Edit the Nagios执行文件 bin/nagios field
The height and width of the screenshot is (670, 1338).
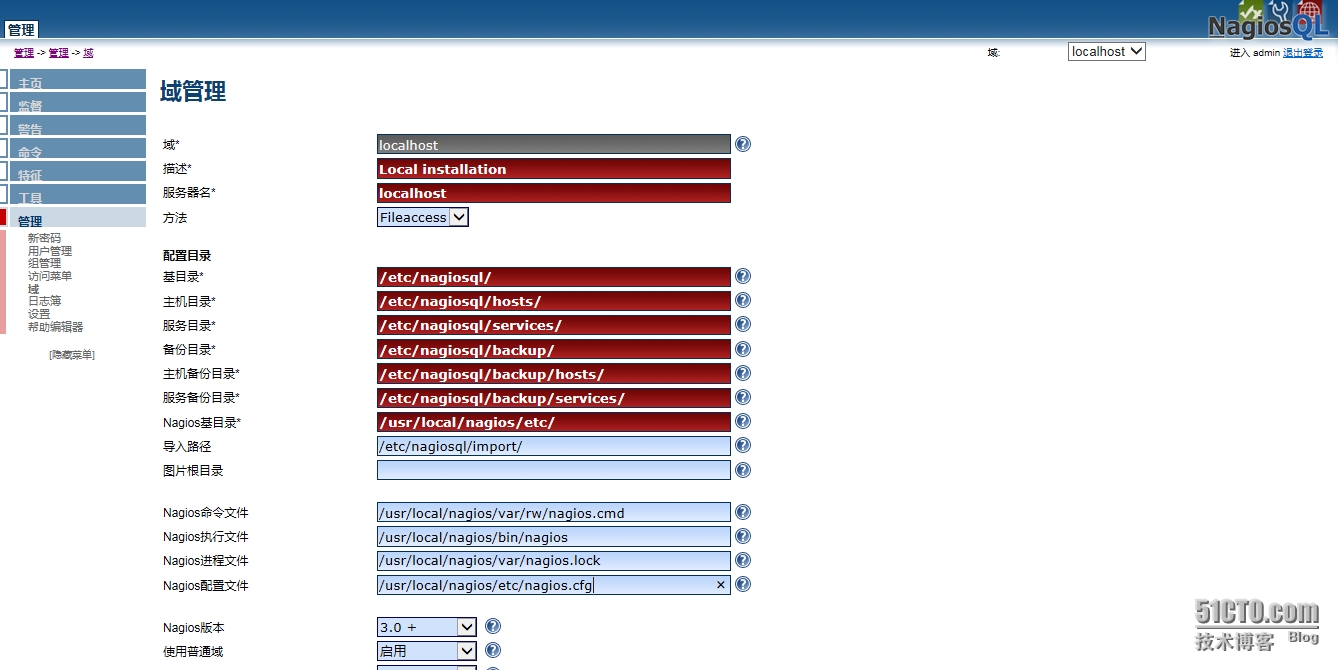pos(554,537)
